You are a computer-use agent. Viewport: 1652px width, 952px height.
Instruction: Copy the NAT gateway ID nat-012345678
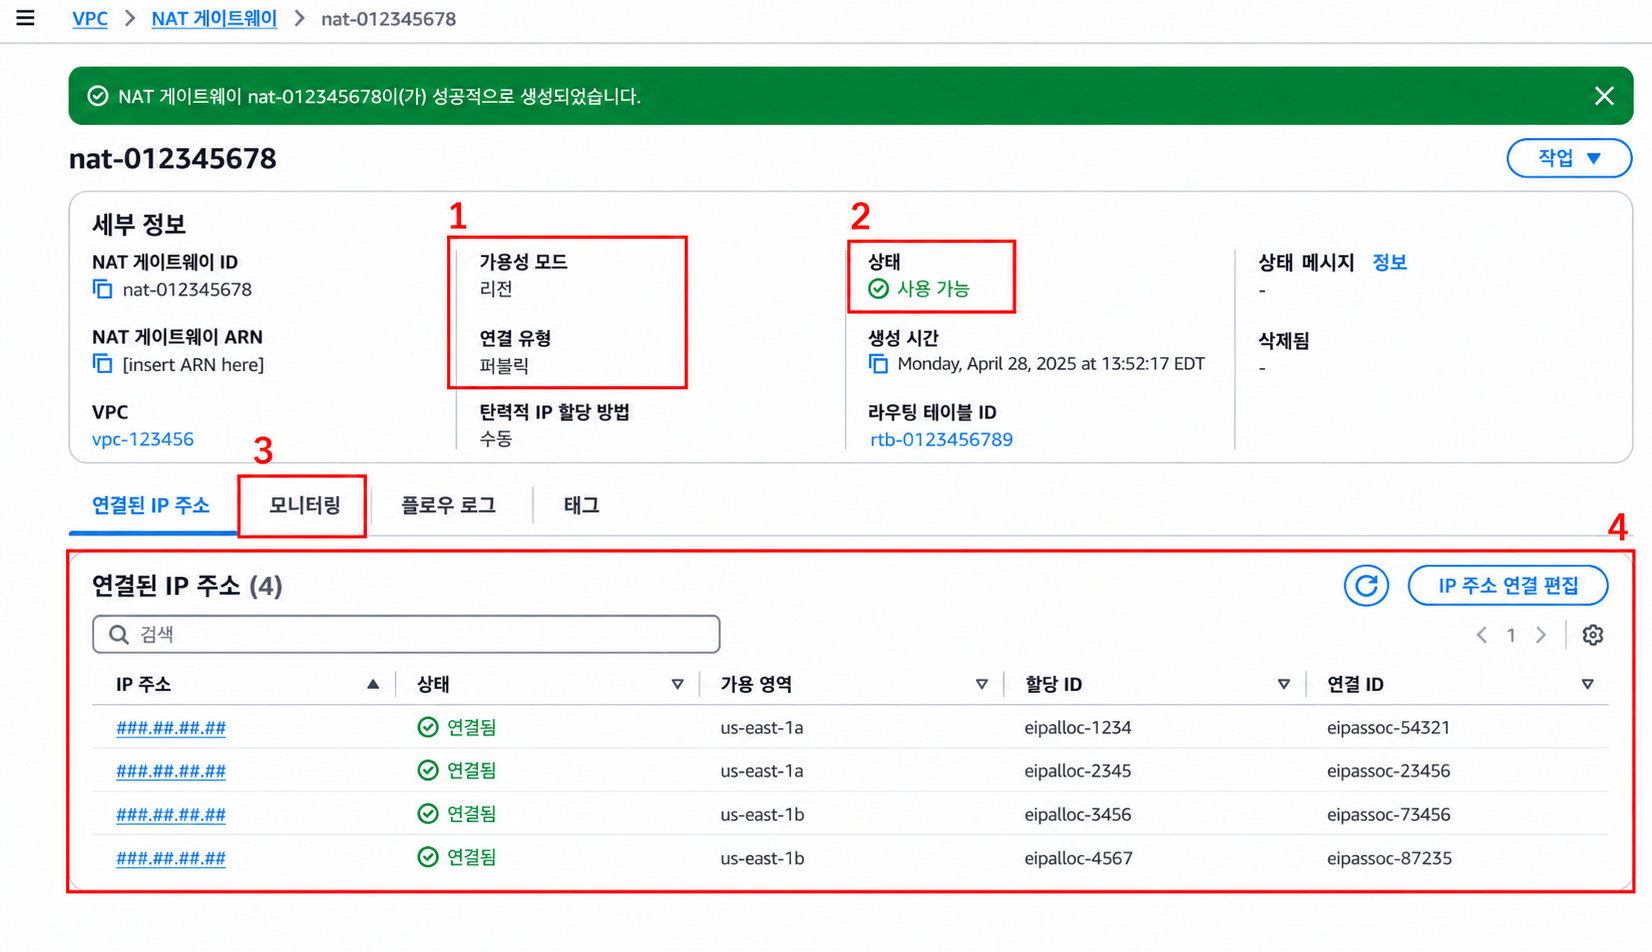pos(102,289)
